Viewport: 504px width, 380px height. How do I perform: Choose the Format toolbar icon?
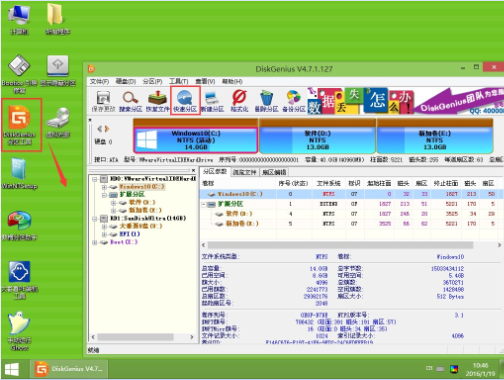(x=239, y=101)
